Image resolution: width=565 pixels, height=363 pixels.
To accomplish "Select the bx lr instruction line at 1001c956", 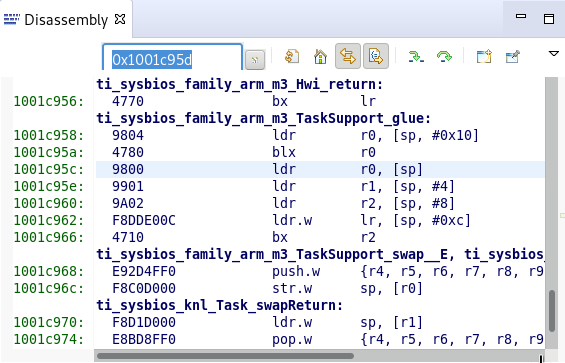I will tap(320, 101).
